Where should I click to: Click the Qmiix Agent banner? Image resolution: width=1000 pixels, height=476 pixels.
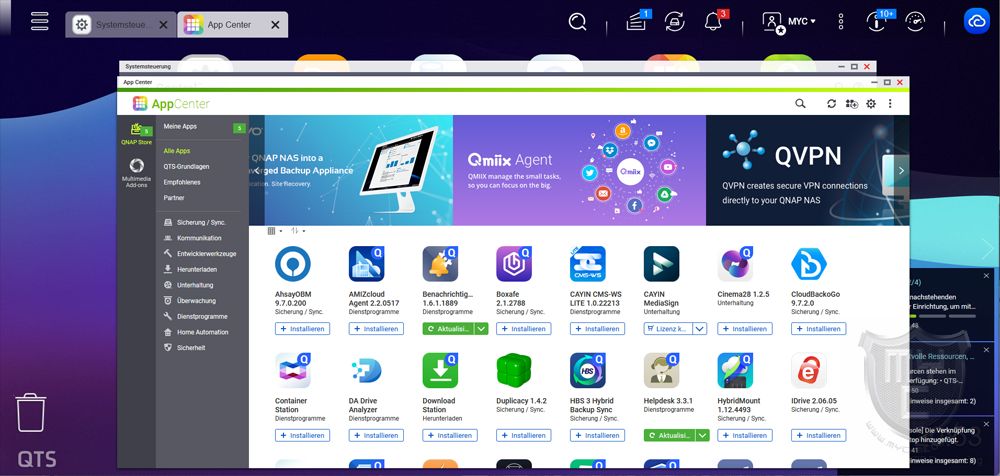[579, 170]
